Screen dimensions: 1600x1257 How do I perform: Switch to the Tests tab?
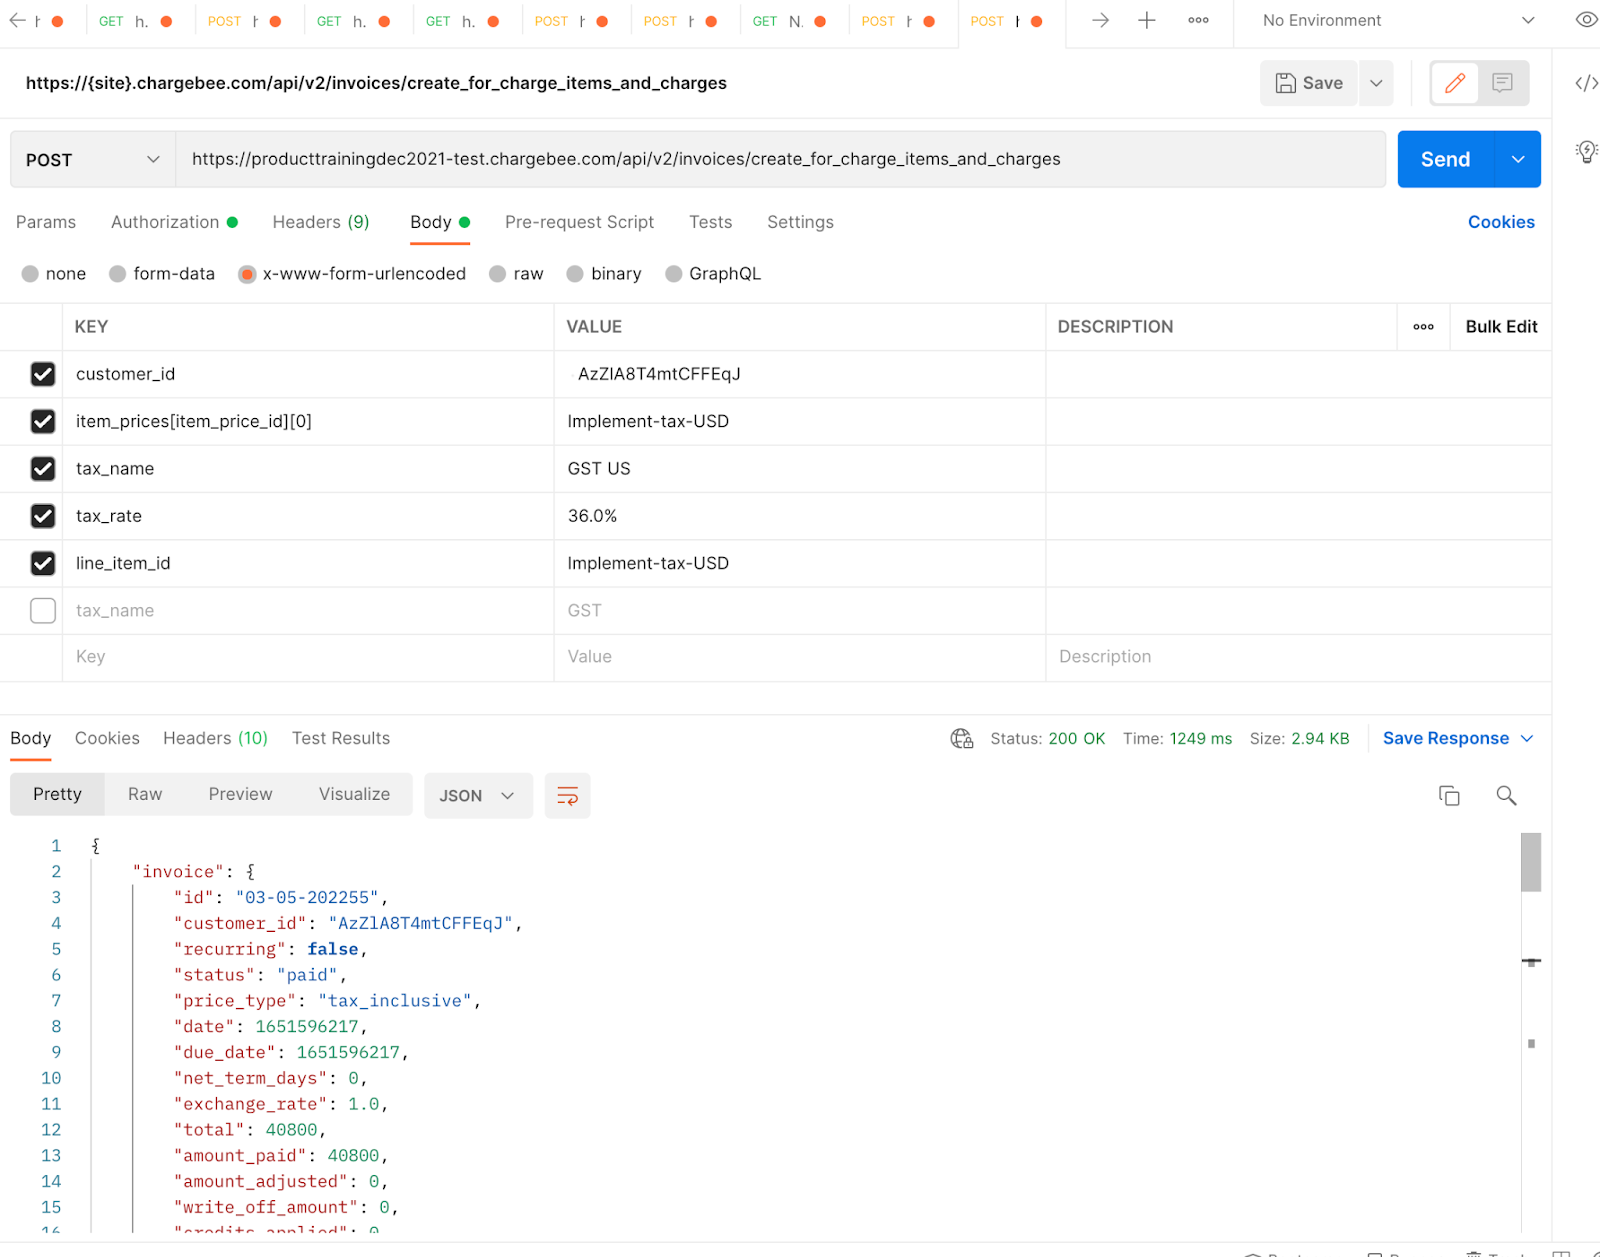click(x=710, y=222)
